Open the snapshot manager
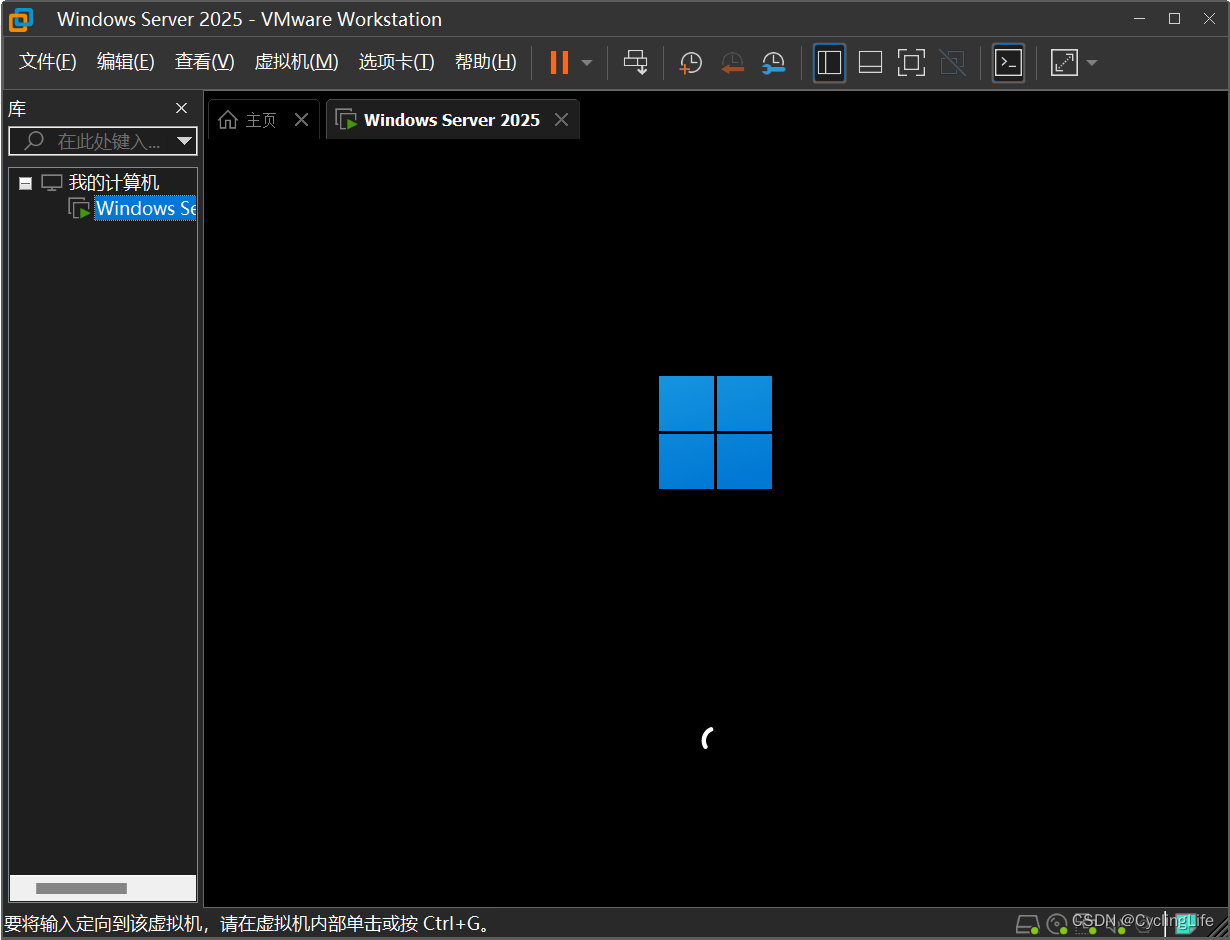The height and width of the screenshot is (940, 1230). click(x=773, y=63)
